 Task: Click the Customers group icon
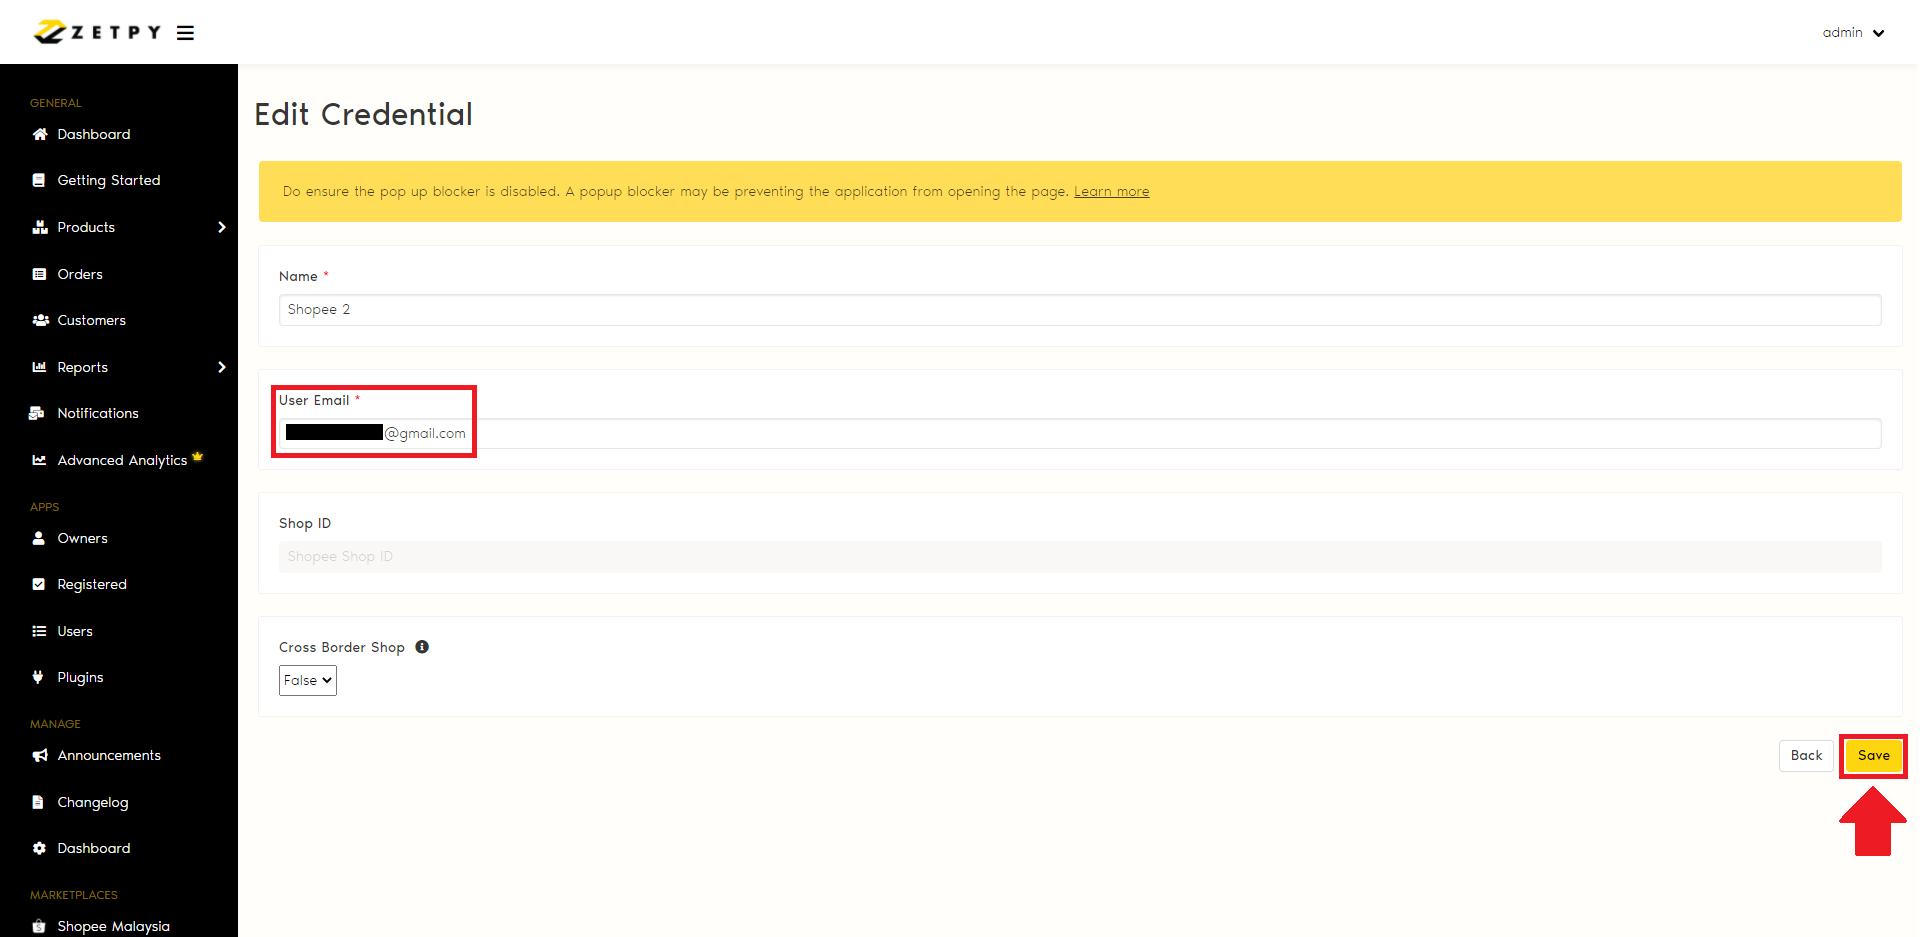41,320
